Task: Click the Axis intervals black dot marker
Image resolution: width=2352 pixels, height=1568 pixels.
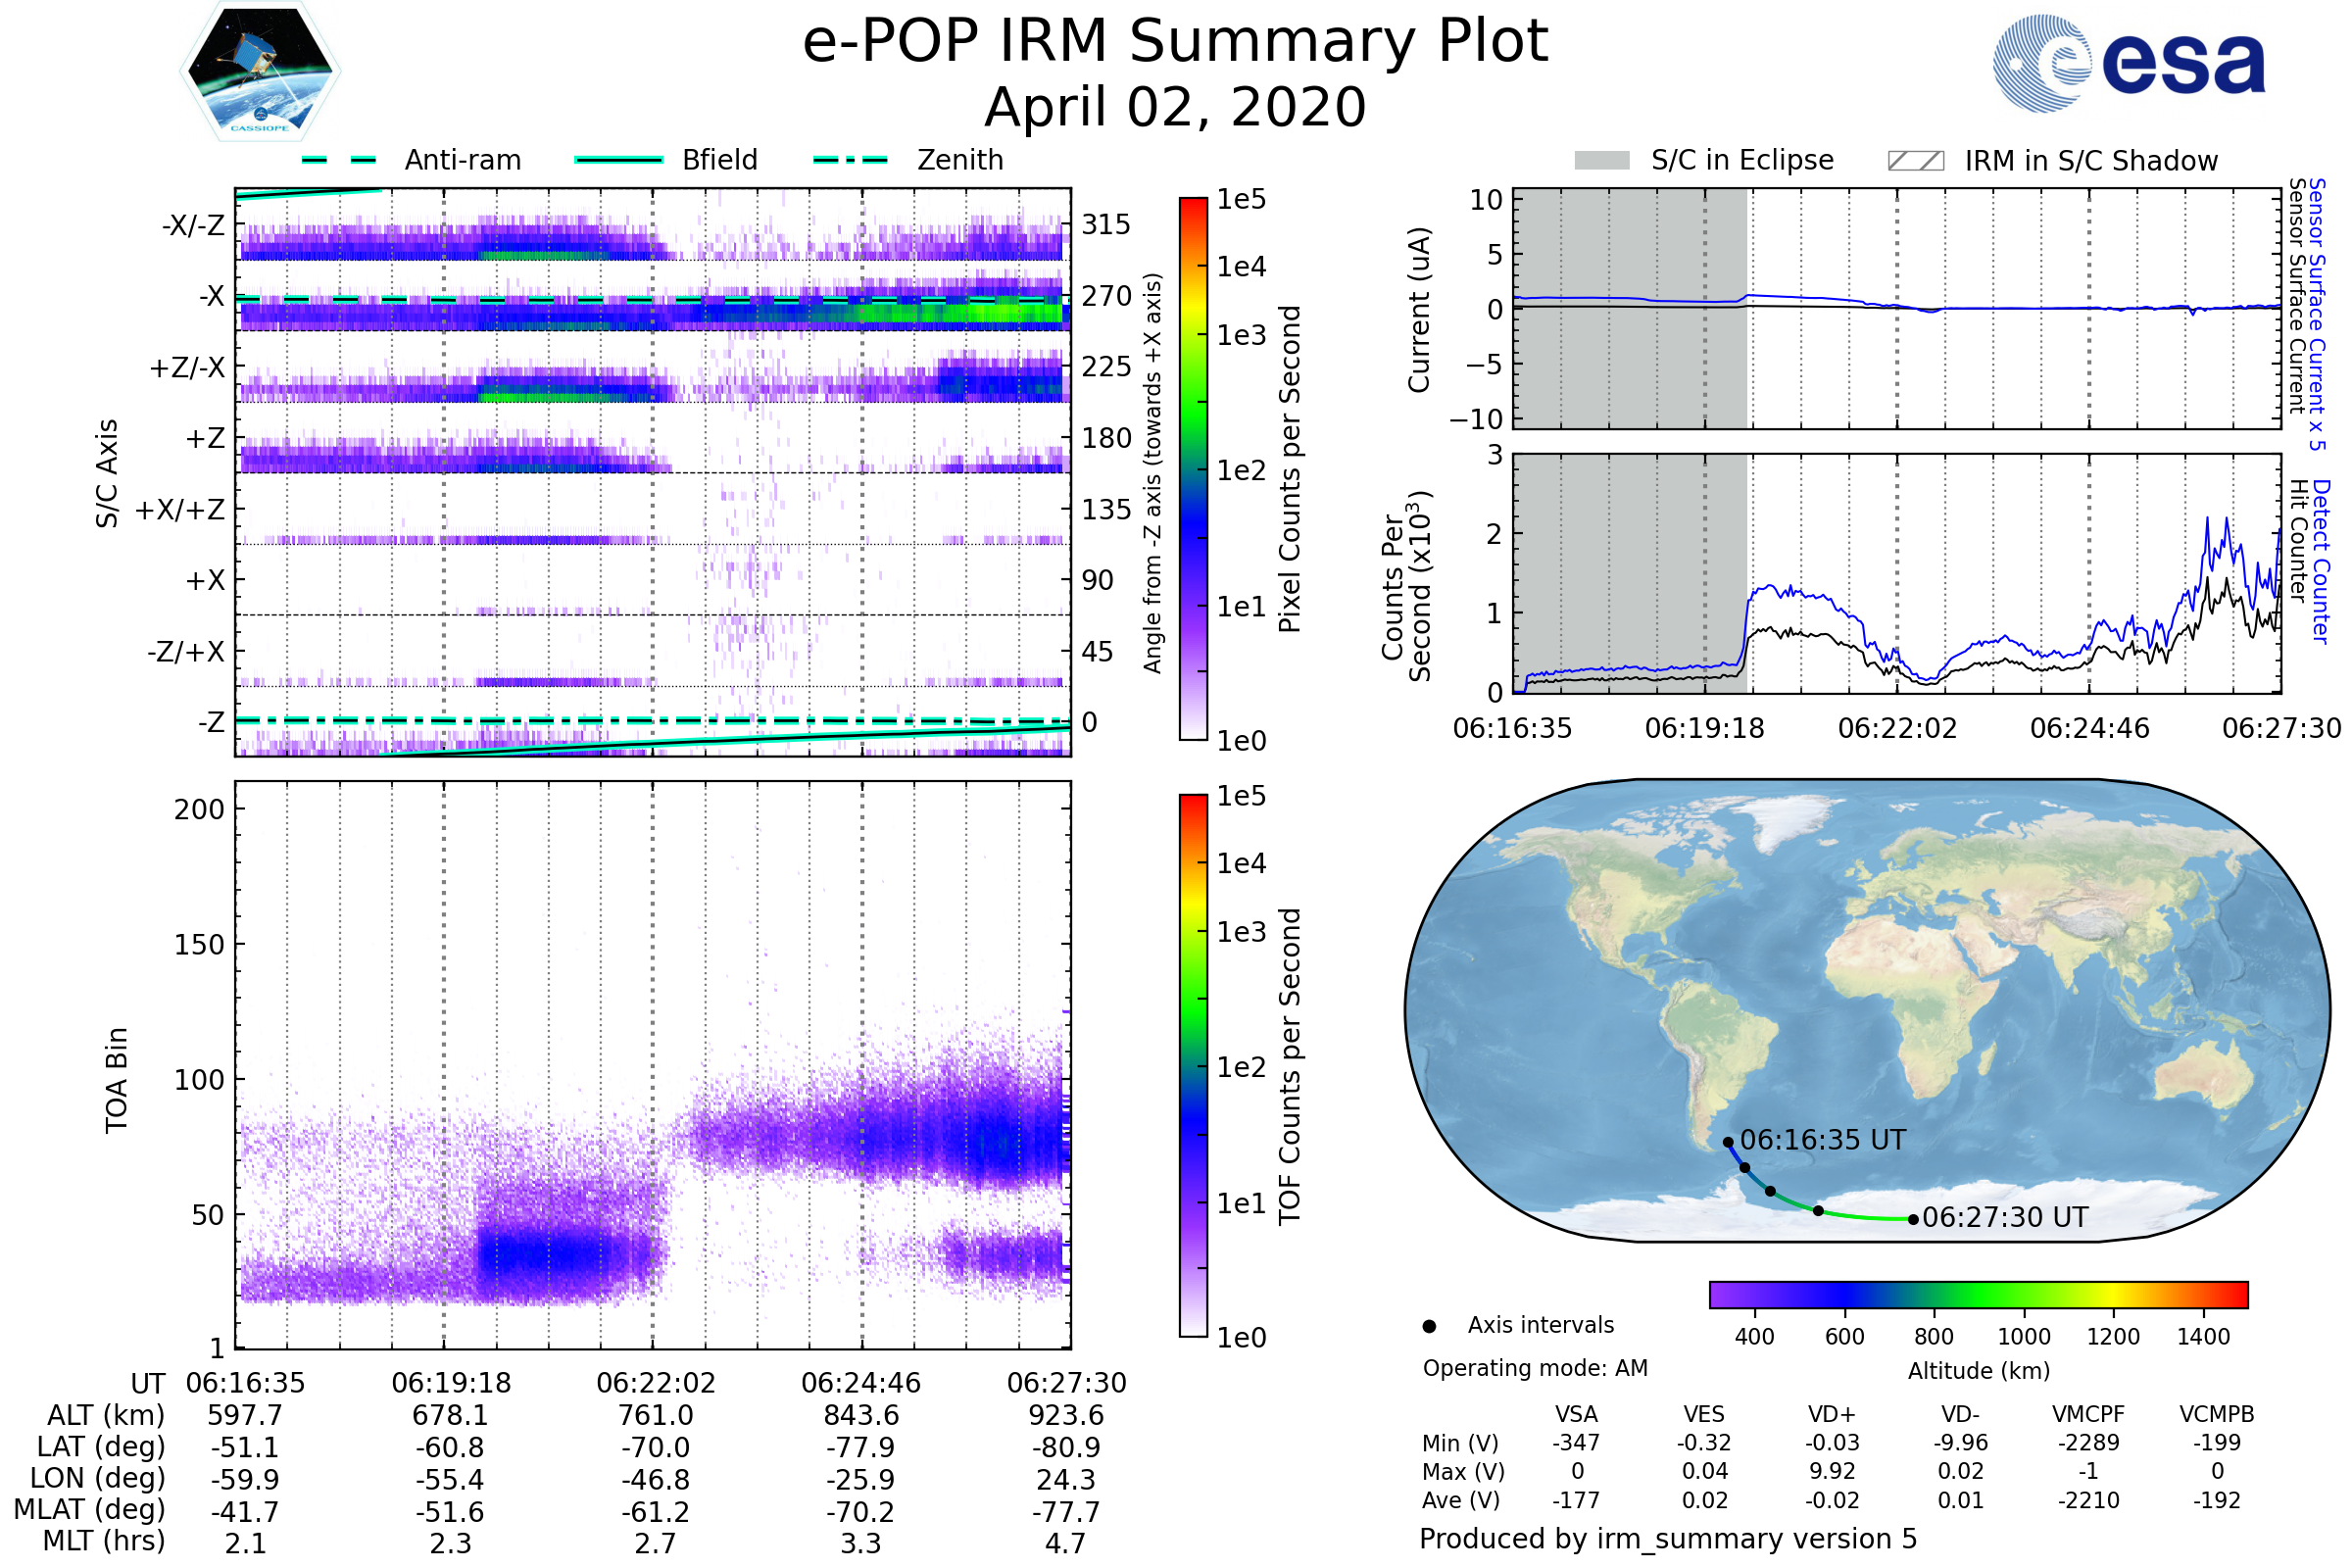Action: point(1429,1326)
